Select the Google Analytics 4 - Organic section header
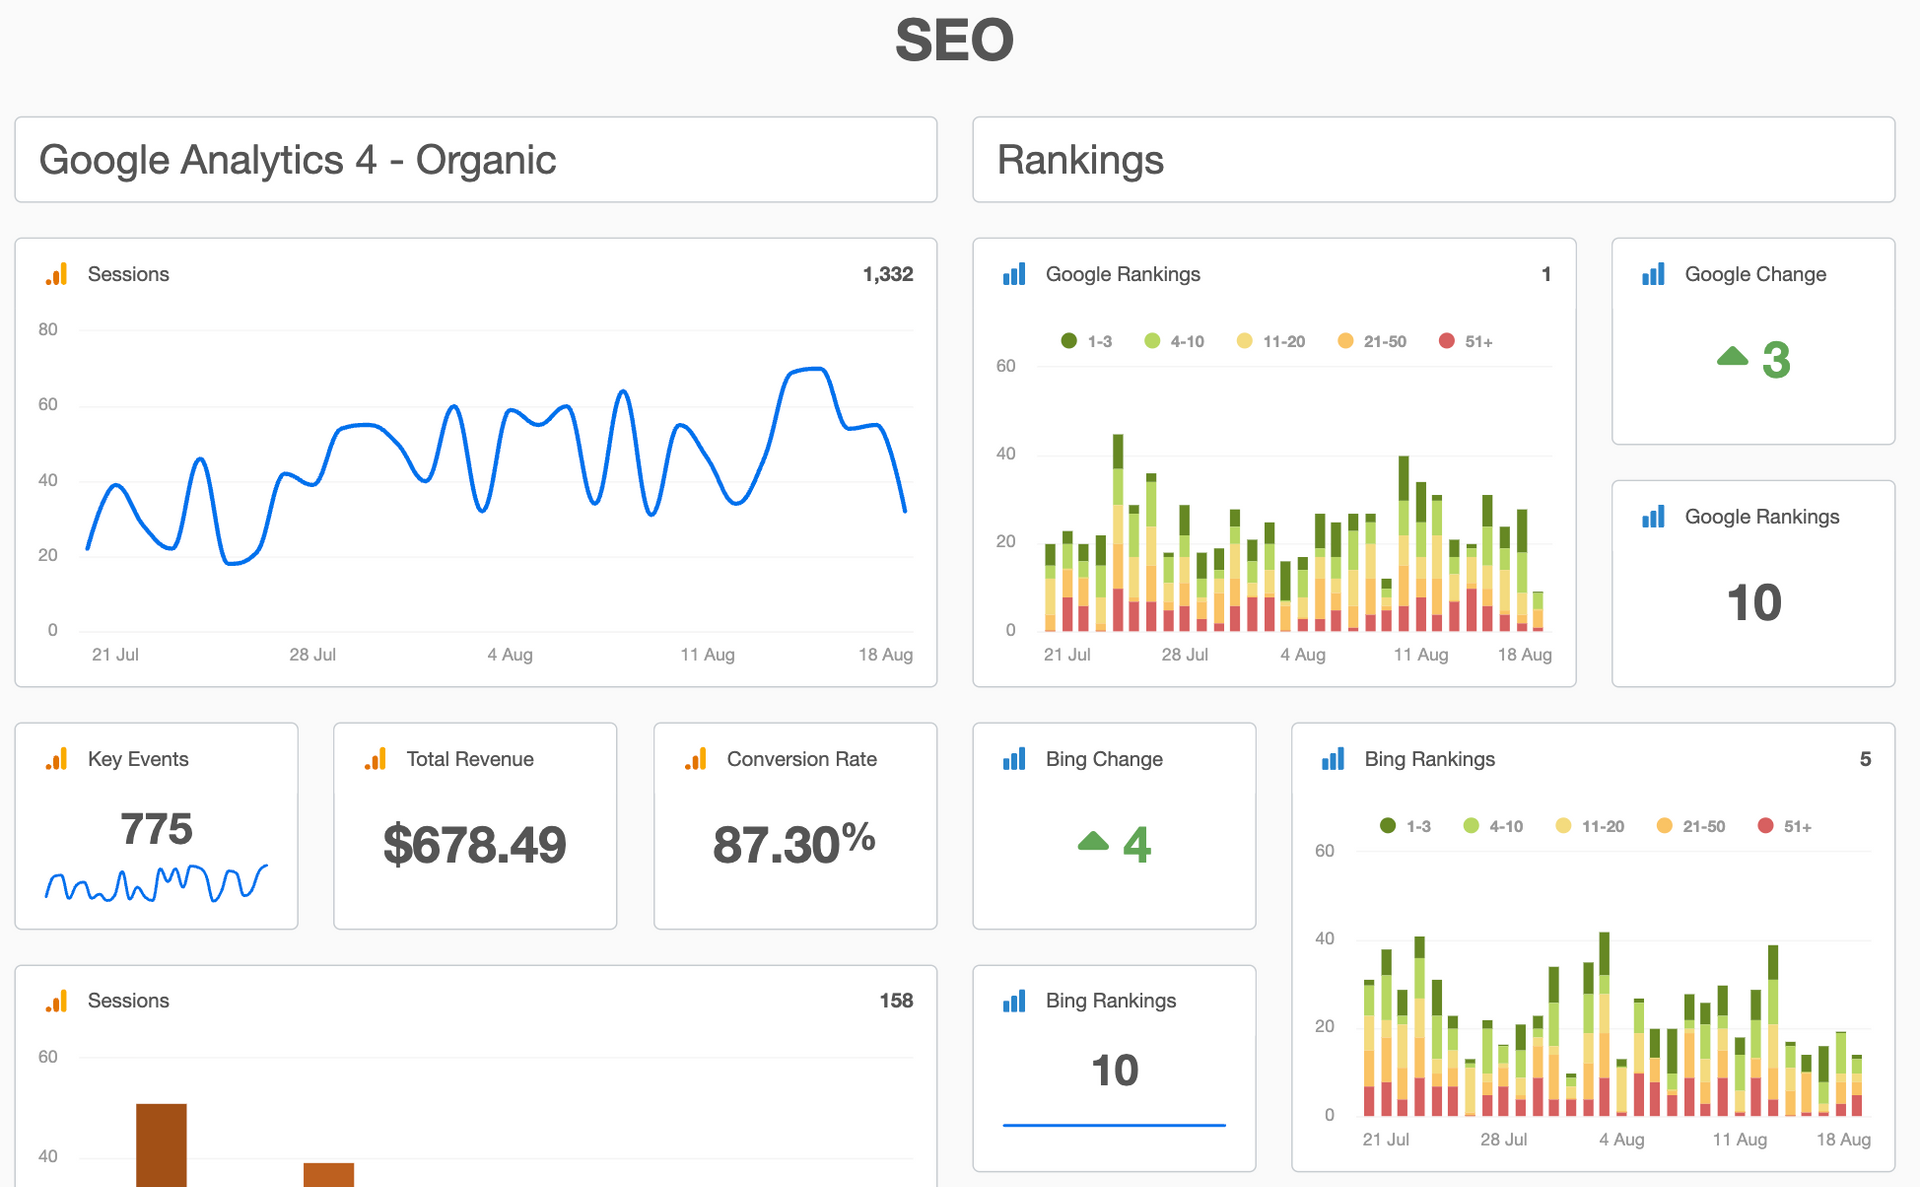Screen dimensions: 1920x1187 476,160
